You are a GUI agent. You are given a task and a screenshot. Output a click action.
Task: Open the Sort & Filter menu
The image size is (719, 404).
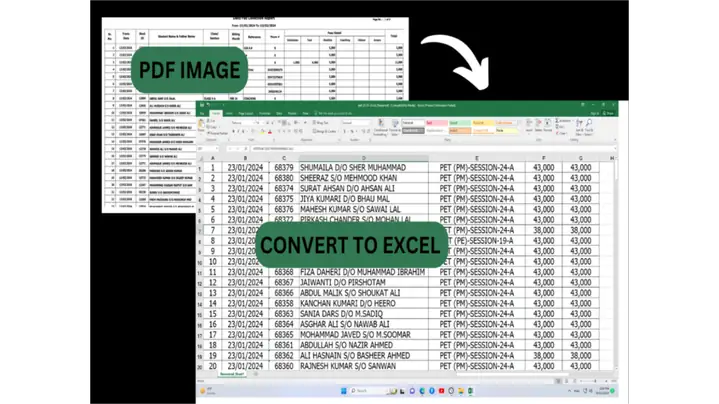click(581, 127)
